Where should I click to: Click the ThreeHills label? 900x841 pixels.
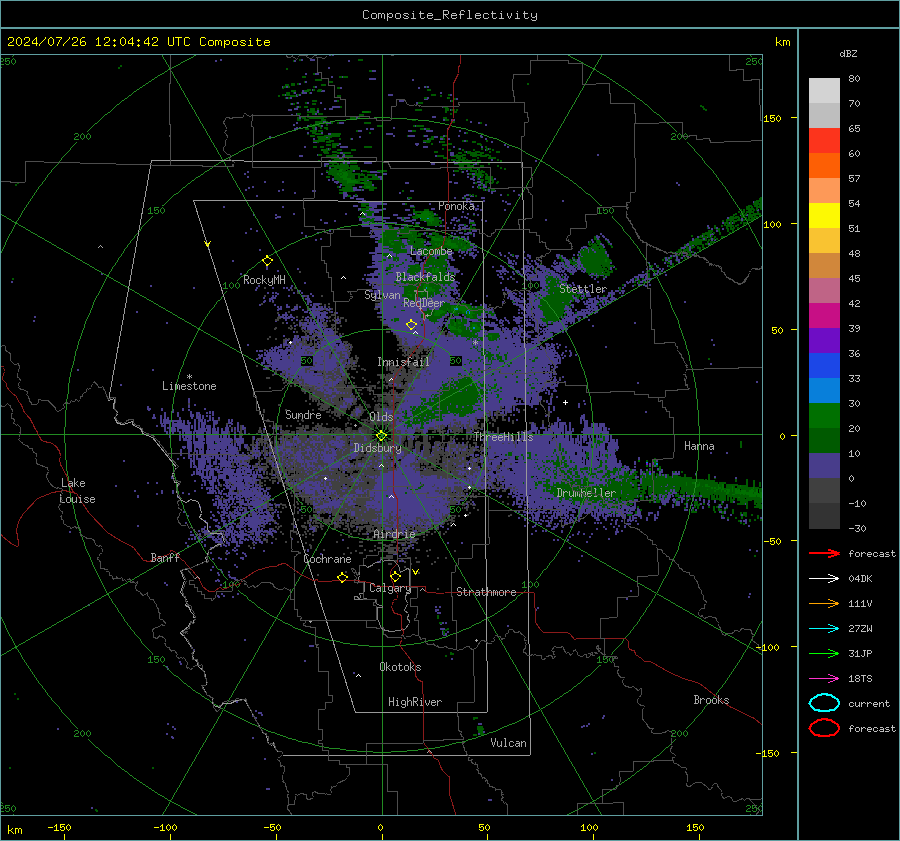pos(503,437)
